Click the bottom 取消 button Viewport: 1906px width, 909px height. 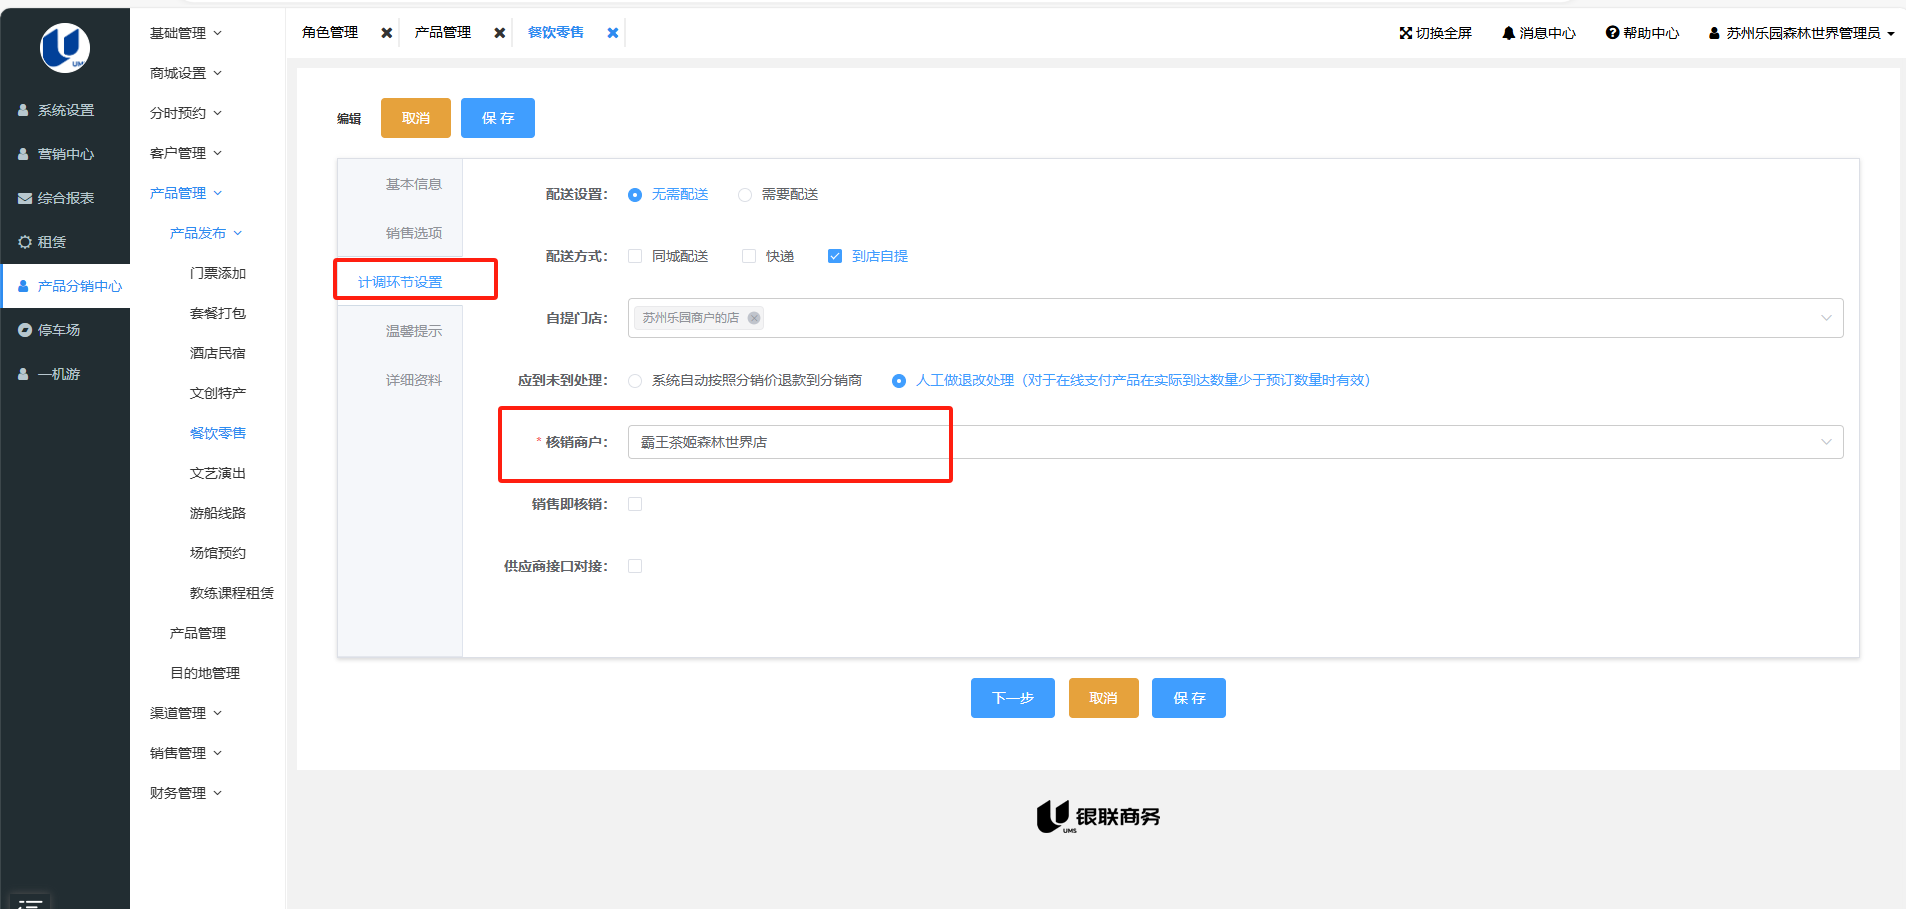(x=1104, y=698)
